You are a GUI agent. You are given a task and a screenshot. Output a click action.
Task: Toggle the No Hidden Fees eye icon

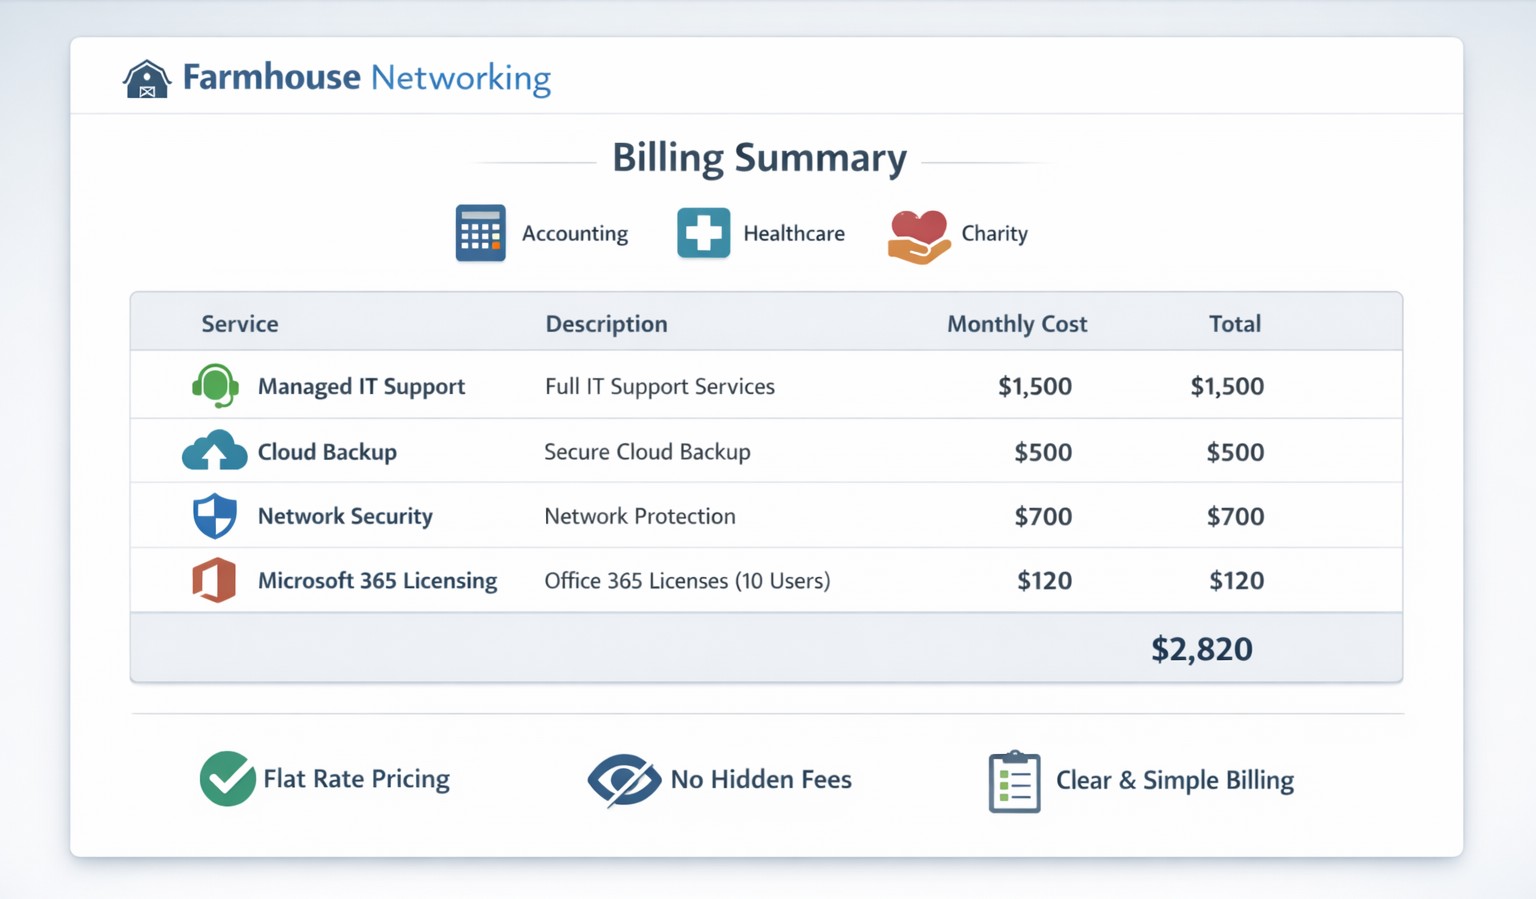point(624,780)
